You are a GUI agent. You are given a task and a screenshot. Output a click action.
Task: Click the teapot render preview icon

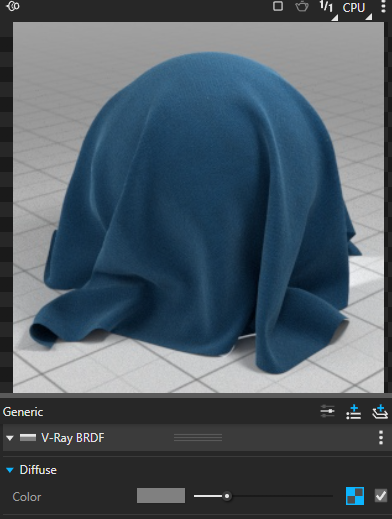click(302, 7)
